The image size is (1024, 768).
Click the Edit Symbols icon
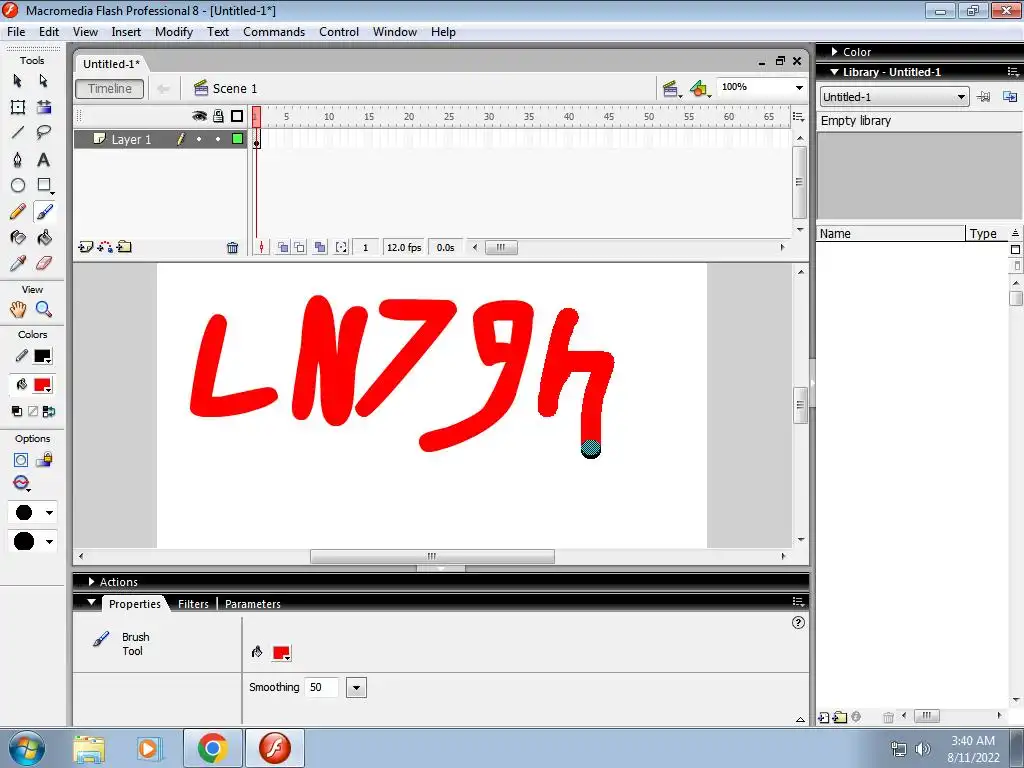click(x=699, y=89)
